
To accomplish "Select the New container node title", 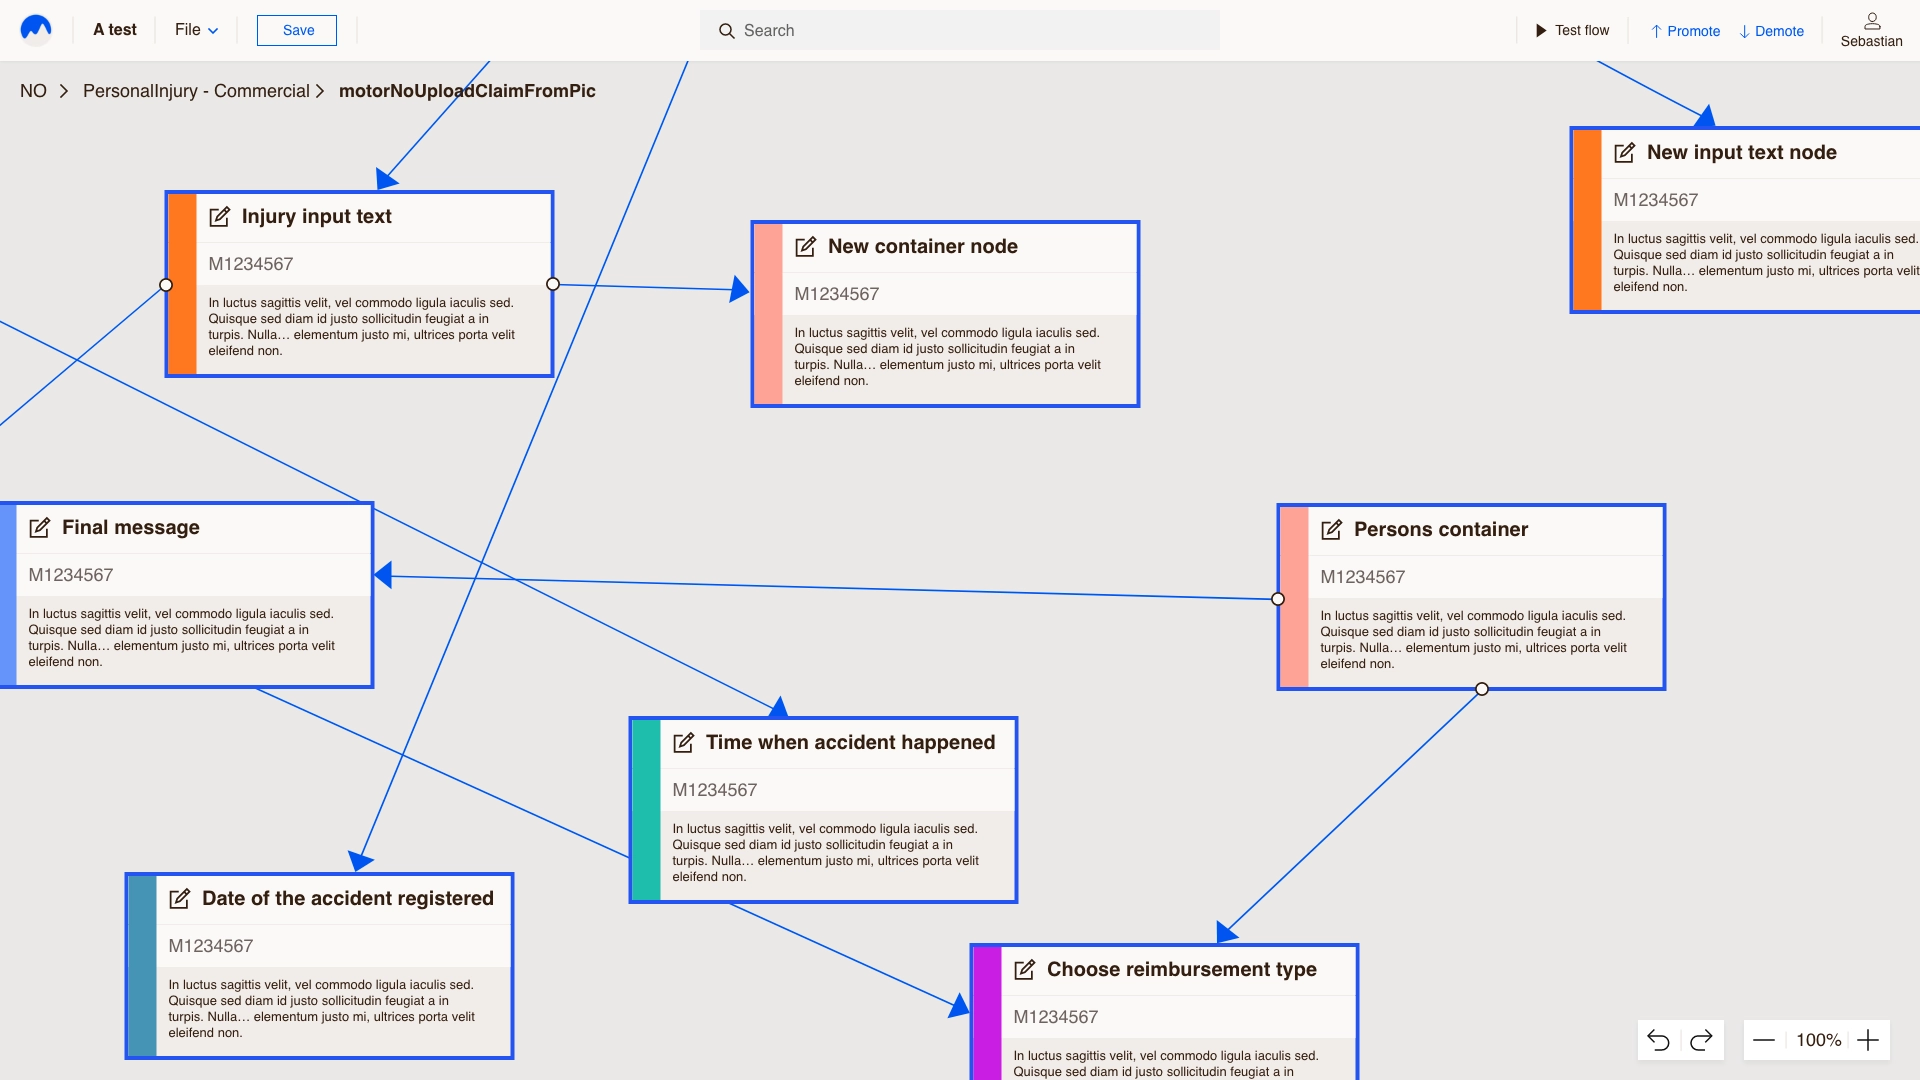I will tap(923, 247).
